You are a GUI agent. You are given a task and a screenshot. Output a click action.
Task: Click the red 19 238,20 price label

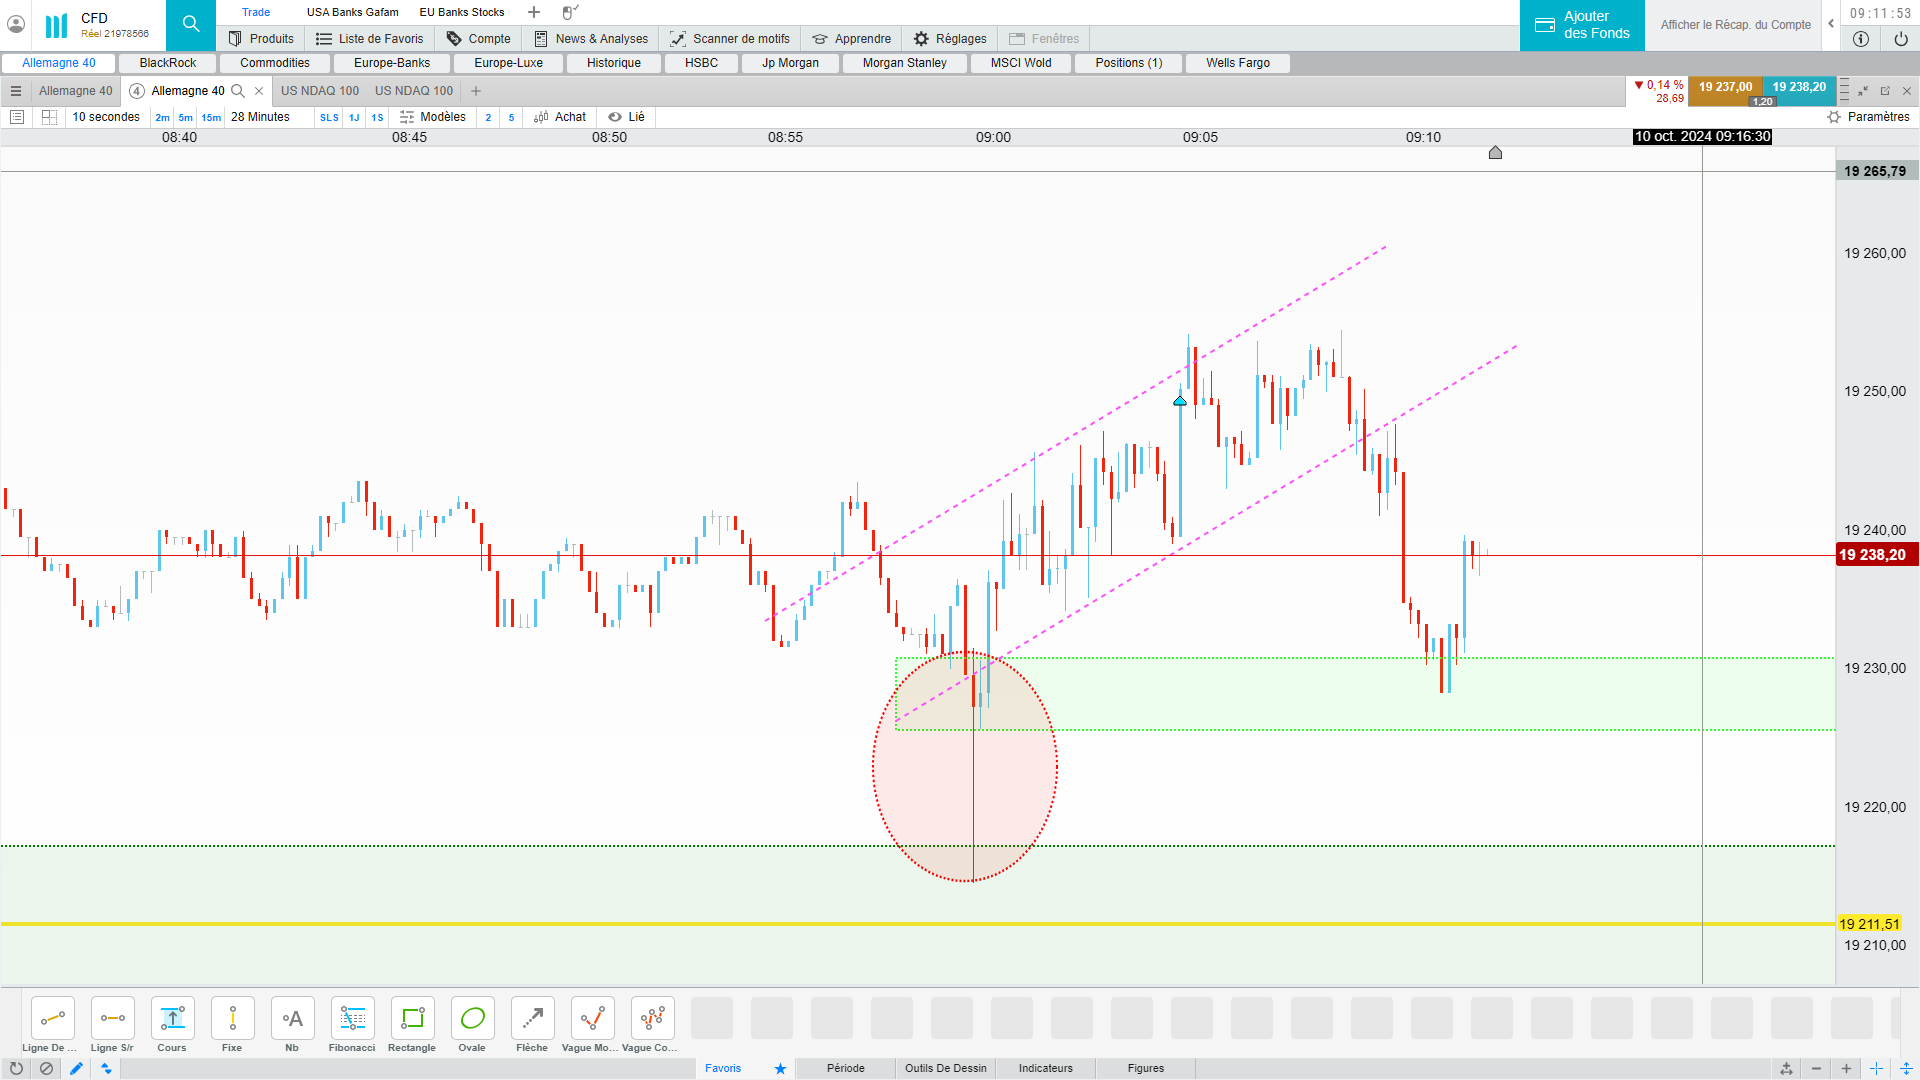pos(1876,555)
